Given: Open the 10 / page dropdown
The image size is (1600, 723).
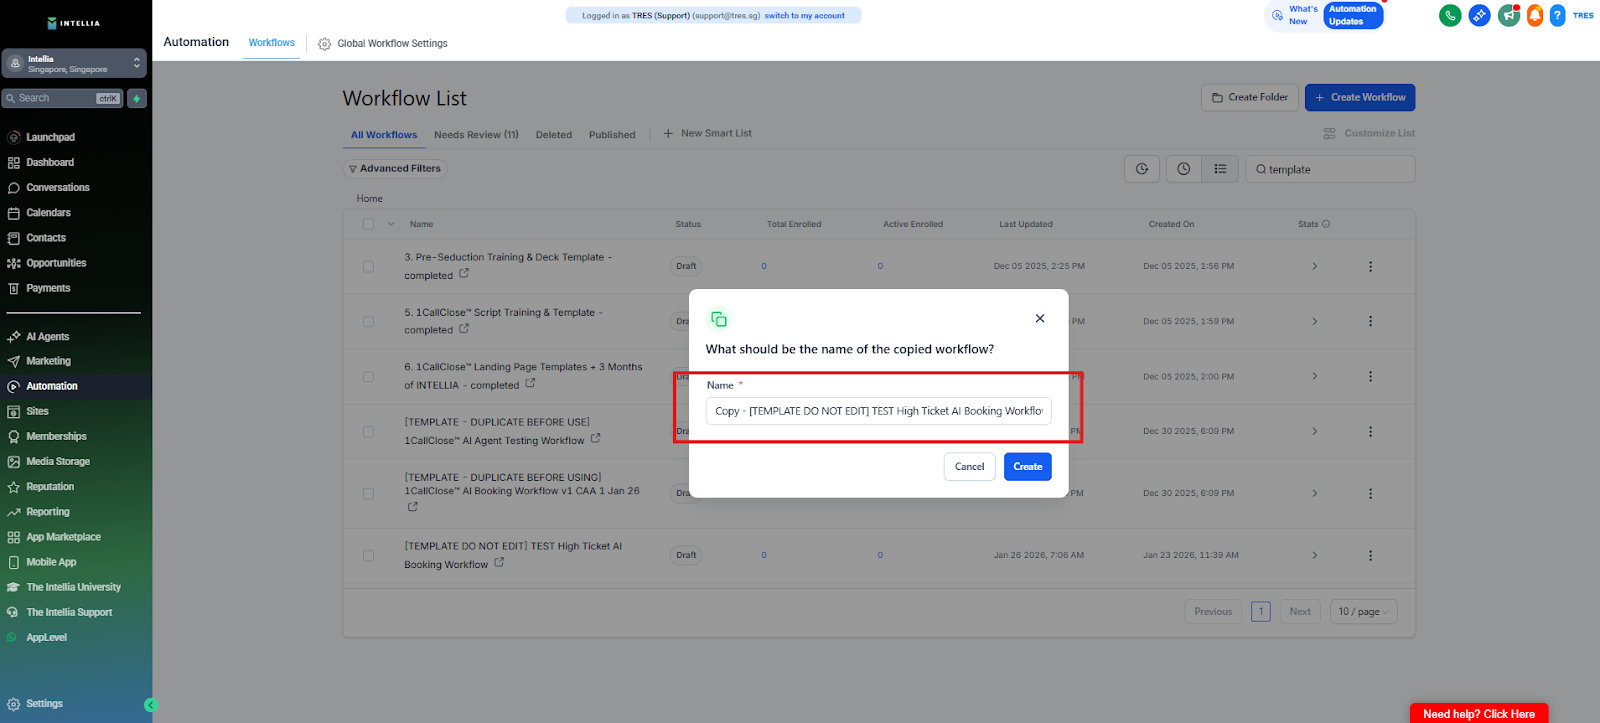Looking at the screenshot, I should (1364, 612).
